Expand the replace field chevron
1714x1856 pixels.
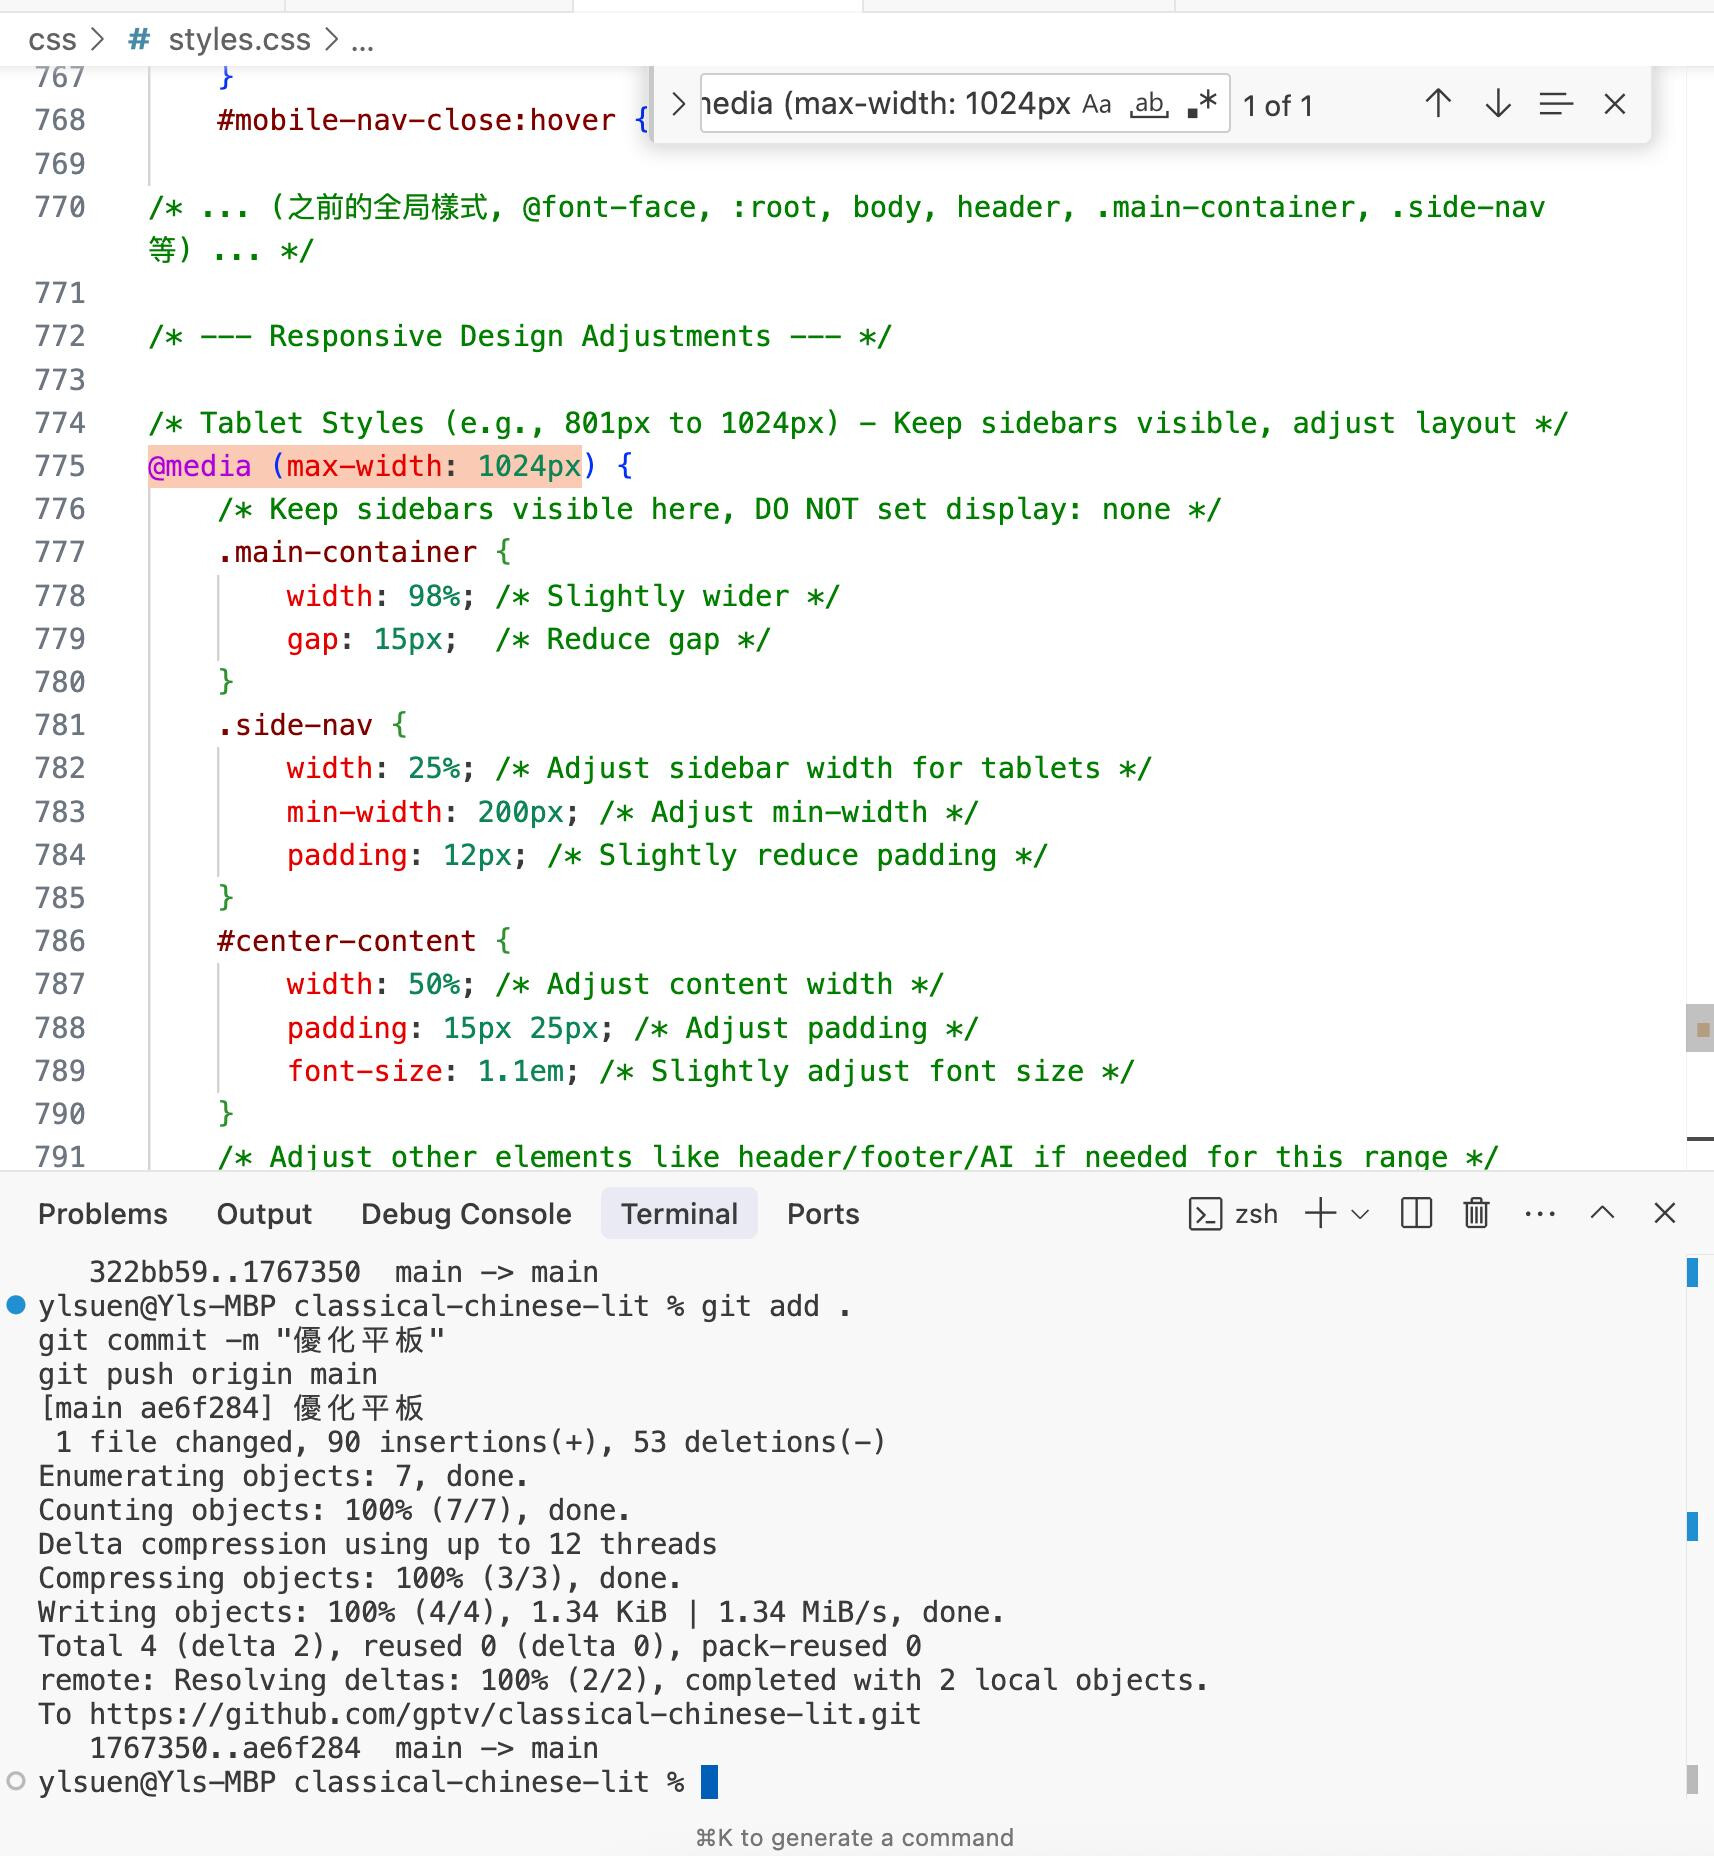(x=678, y=104)
